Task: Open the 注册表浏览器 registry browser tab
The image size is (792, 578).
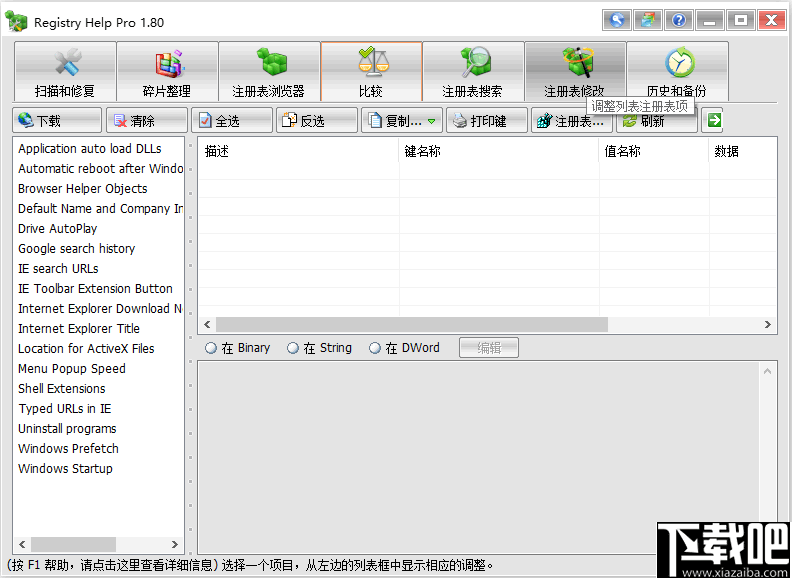Action: [x=269, y=71]
